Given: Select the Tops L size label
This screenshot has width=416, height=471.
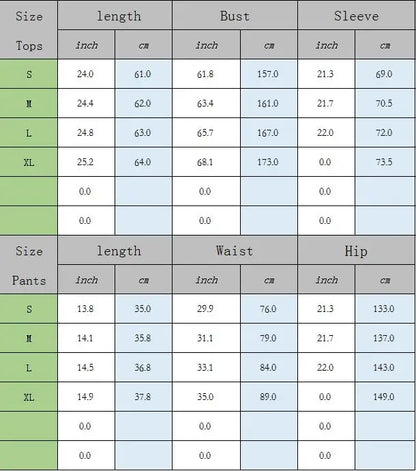Looking at the screenshot, I should click(x=29, y=133).
